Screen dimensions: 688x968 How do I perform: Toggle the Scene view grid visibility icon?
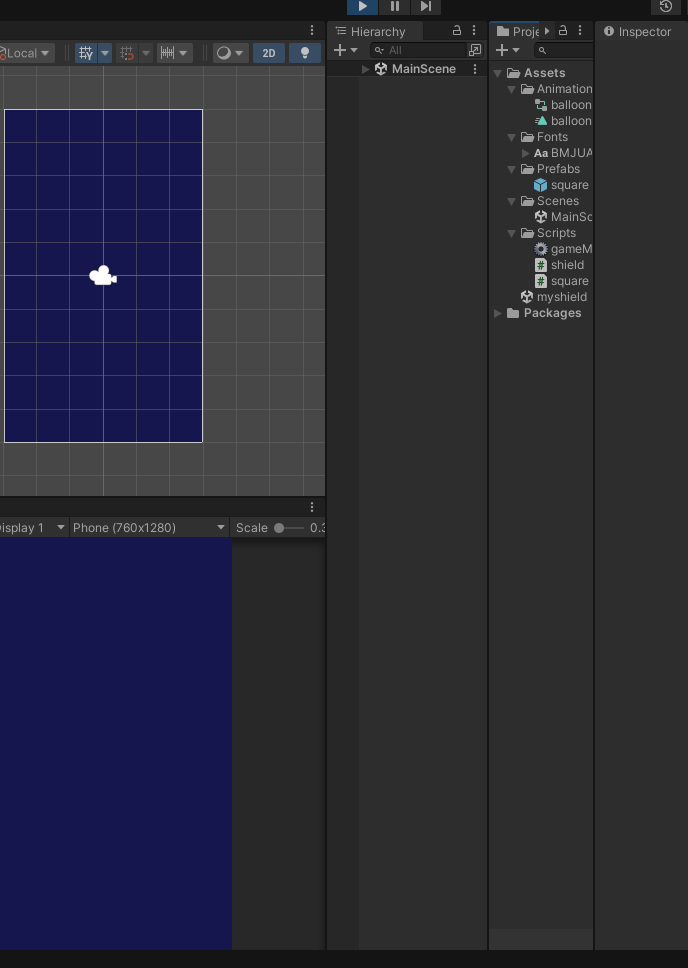[86, 53]
